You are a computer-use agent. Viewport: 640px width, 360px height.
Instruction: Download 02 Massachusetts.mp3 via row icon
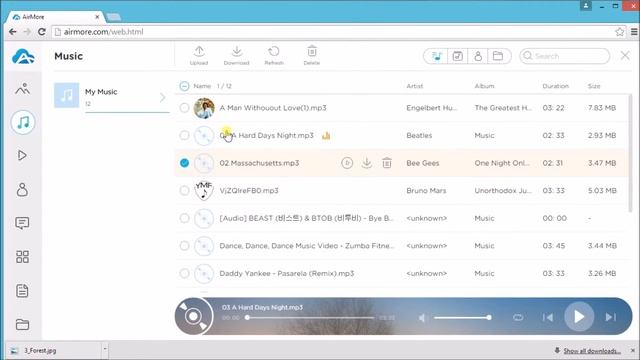click(x=367, y=163)
